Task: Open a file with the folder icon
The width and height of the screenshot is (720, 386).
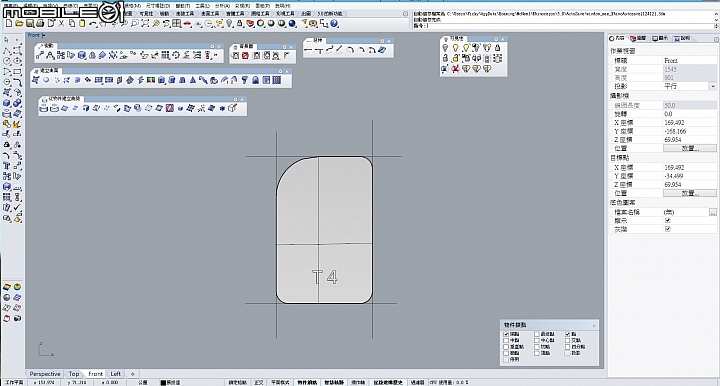Action: tap(19, 23)
